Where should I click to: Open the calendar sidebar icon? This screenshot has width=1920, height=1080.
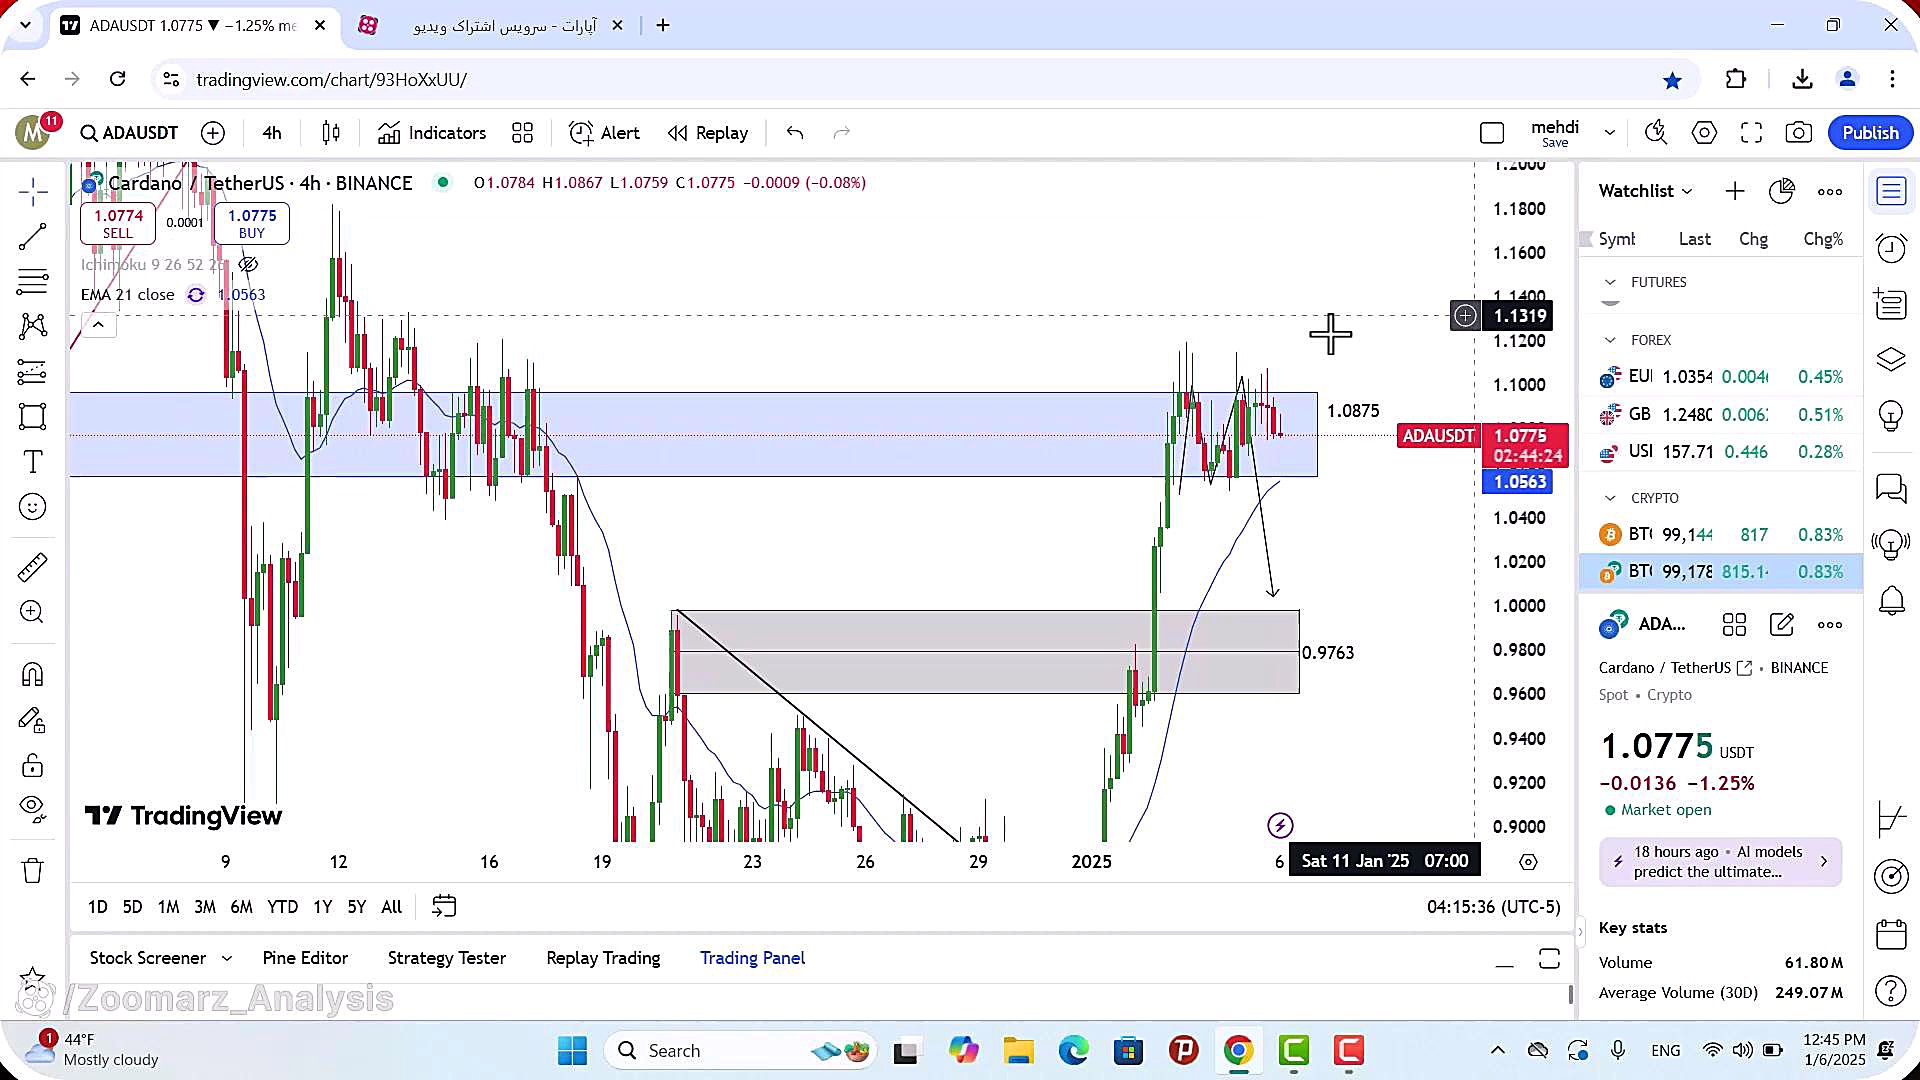pyautogui.click(x=1890, y=934)
